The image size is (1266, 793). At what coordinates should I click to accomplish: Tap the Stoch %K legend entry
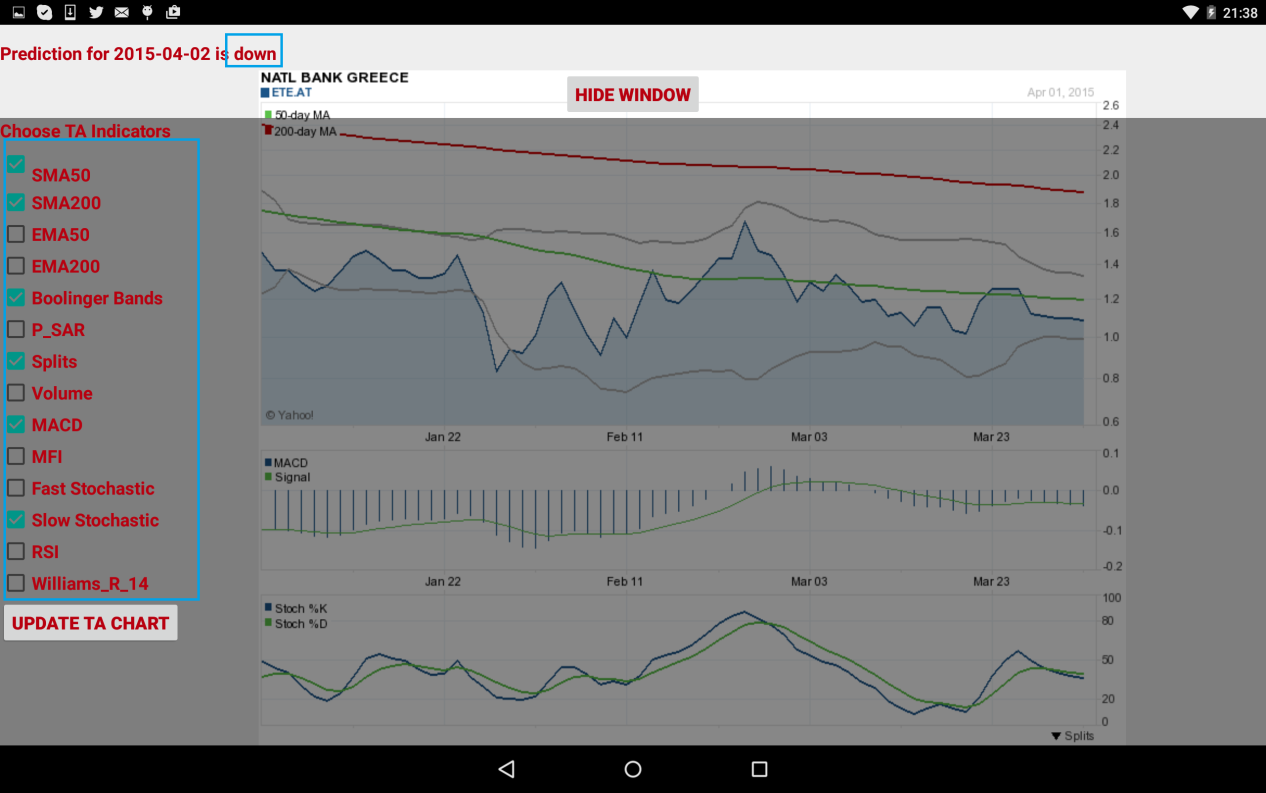tap(295, 608)
